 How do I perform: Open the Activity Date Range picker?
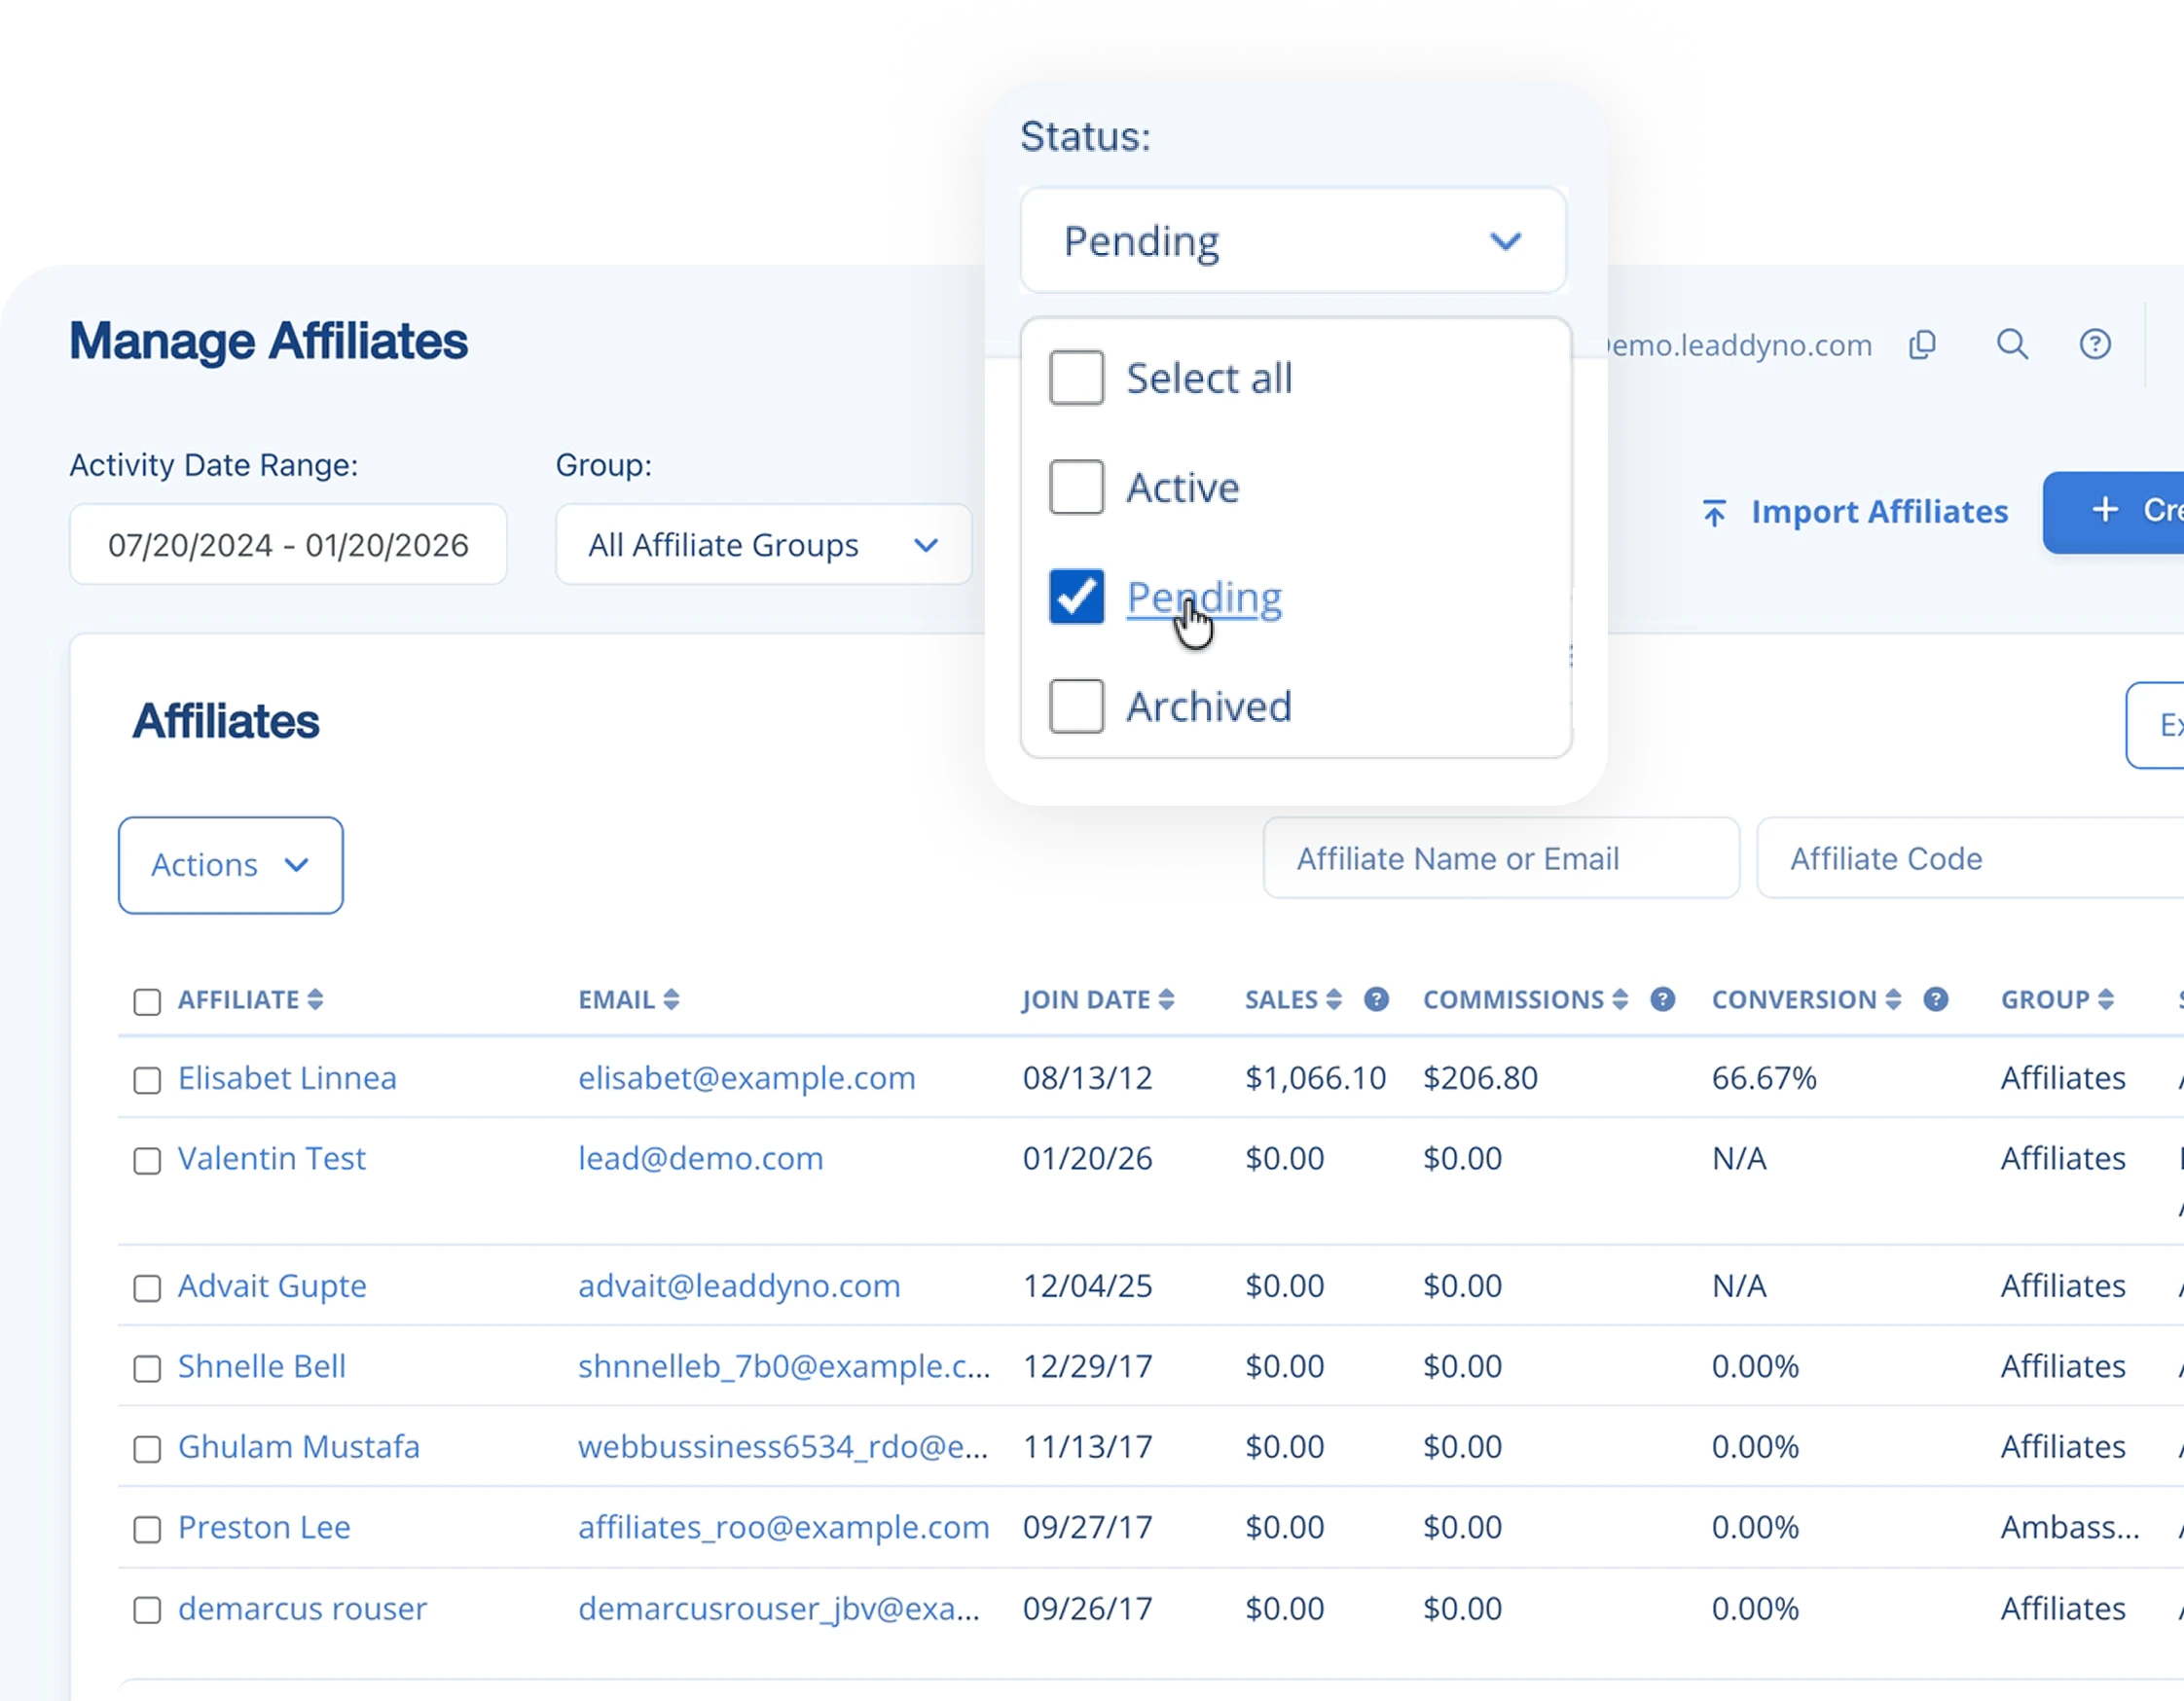[x=288, y=545]
